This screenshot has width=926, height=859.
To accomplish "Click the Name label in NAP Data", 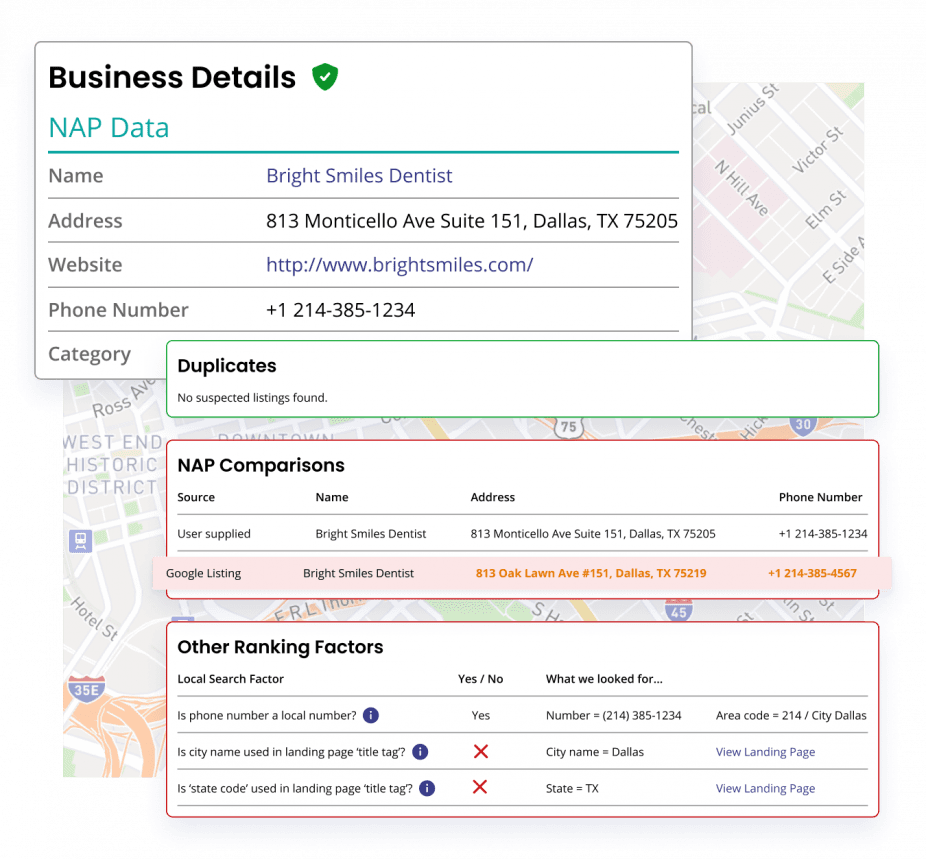I will [76, 176].
